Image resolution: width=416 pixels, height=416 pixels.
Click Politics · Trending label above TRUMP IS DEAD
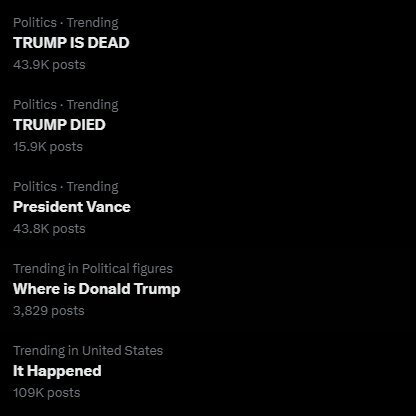pyautogui.click(x=66, y=23)
